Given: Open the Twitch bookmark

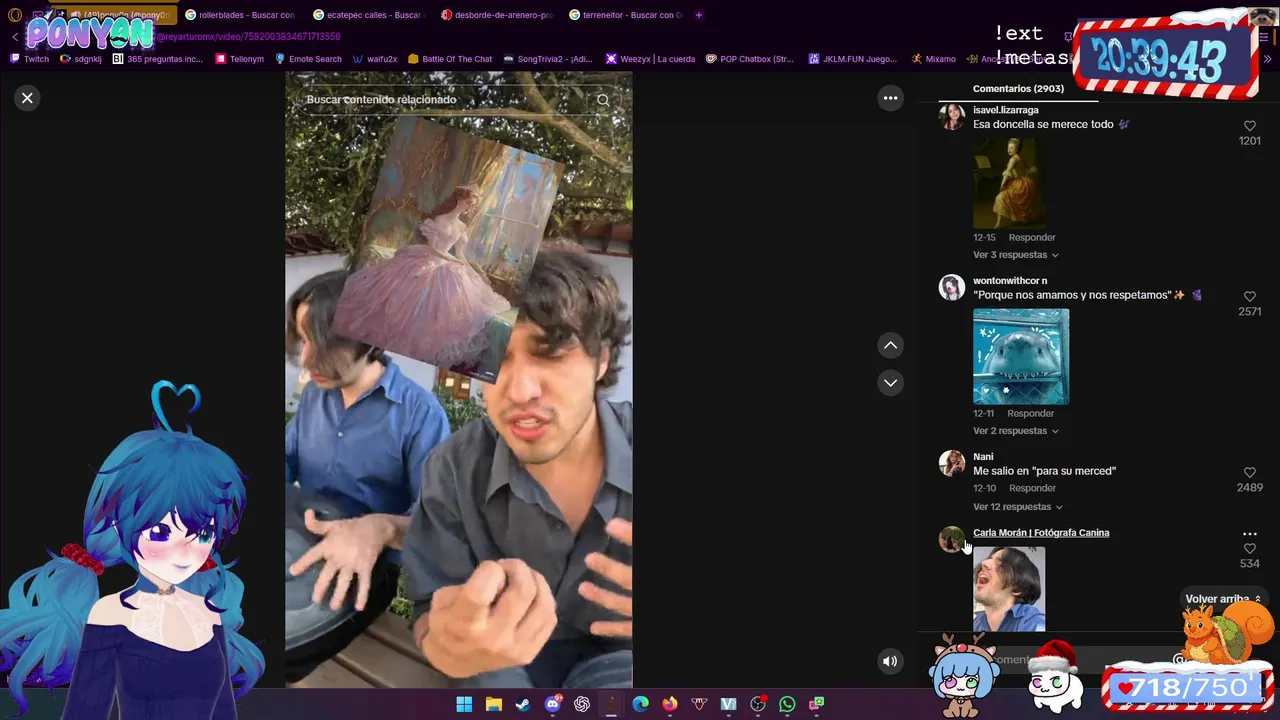Looking at the screenshot, I should [x=29, y=59].
